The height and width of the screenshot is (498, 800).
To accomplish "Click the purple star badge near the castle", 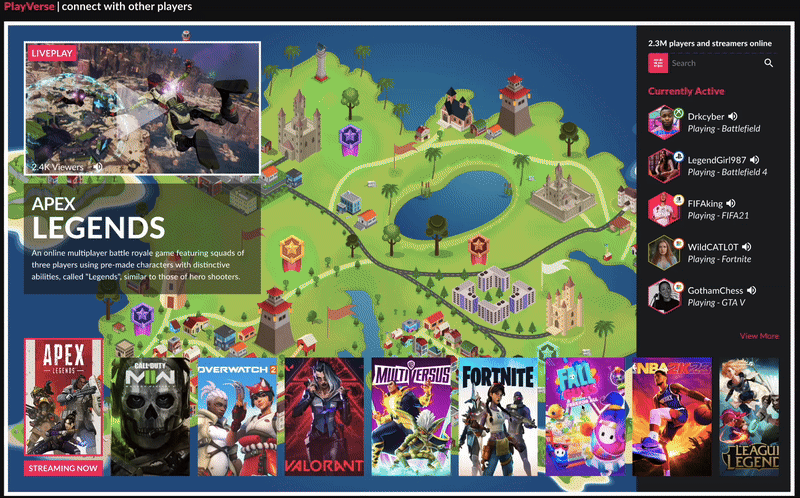I will (349, 135).
